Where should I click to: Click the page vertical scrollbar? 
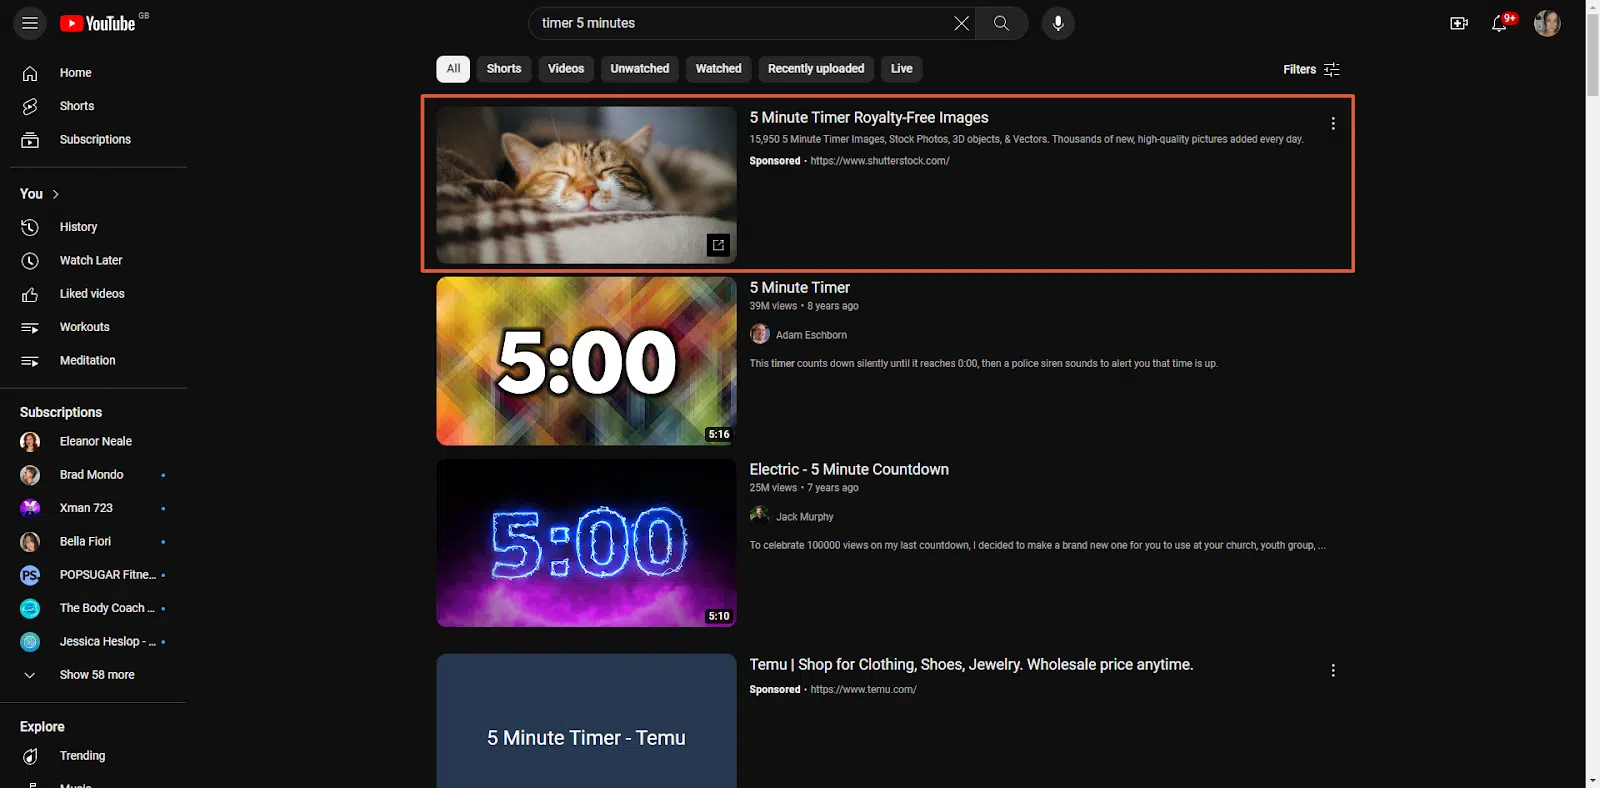point(1592,55)
